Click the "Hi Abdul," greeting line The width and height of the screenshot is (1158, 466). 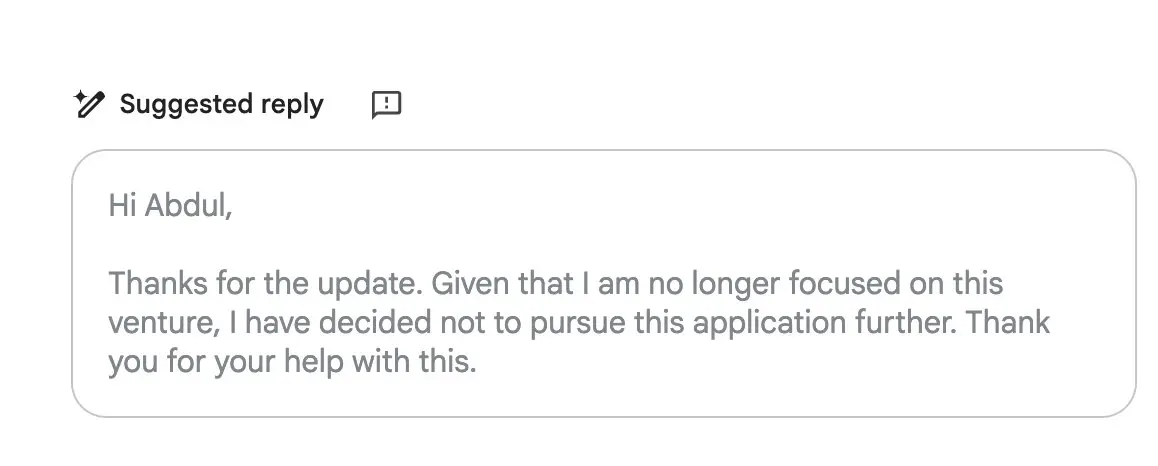171,205
